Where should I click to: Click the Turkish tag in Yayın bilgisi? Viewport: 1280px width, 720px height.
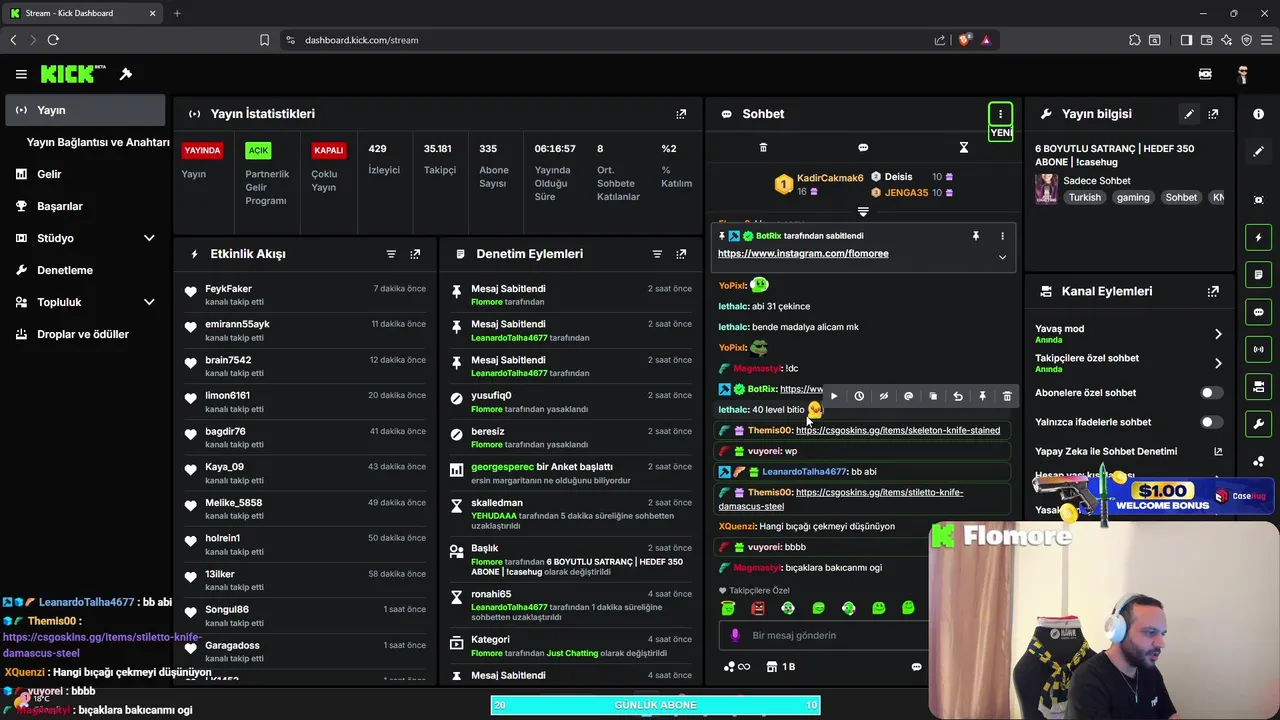1084,198
